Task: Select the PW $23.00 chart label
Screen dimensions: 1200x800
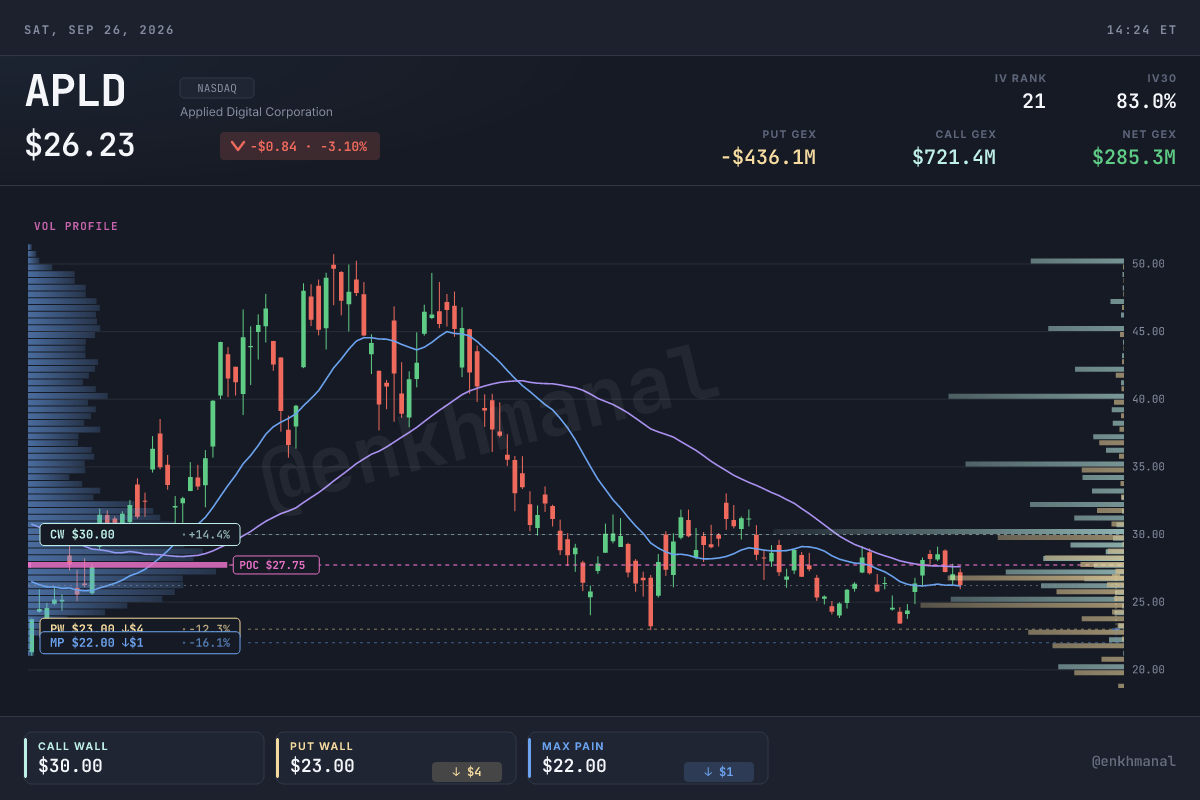Action: click(x=140, y=625)
